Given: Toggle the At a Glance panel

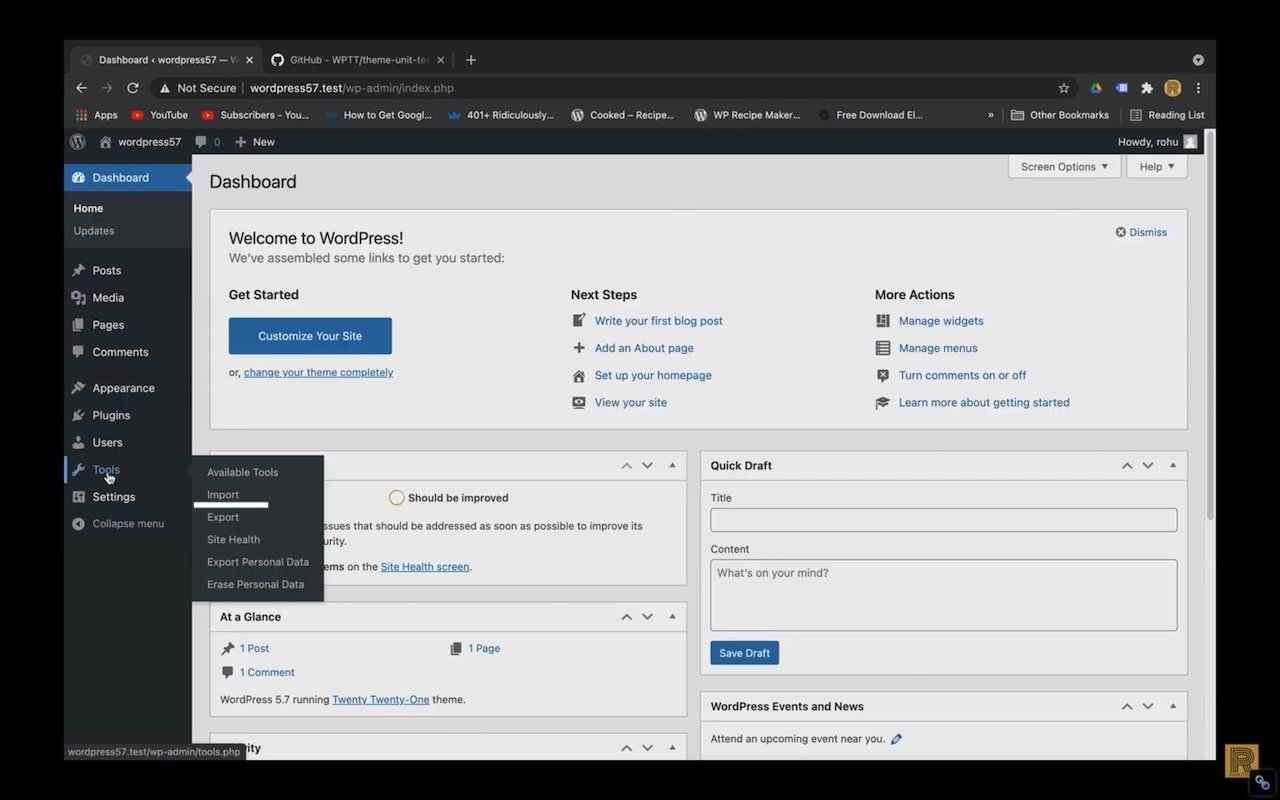Looking at the screenshot, I should pos(672,617).
